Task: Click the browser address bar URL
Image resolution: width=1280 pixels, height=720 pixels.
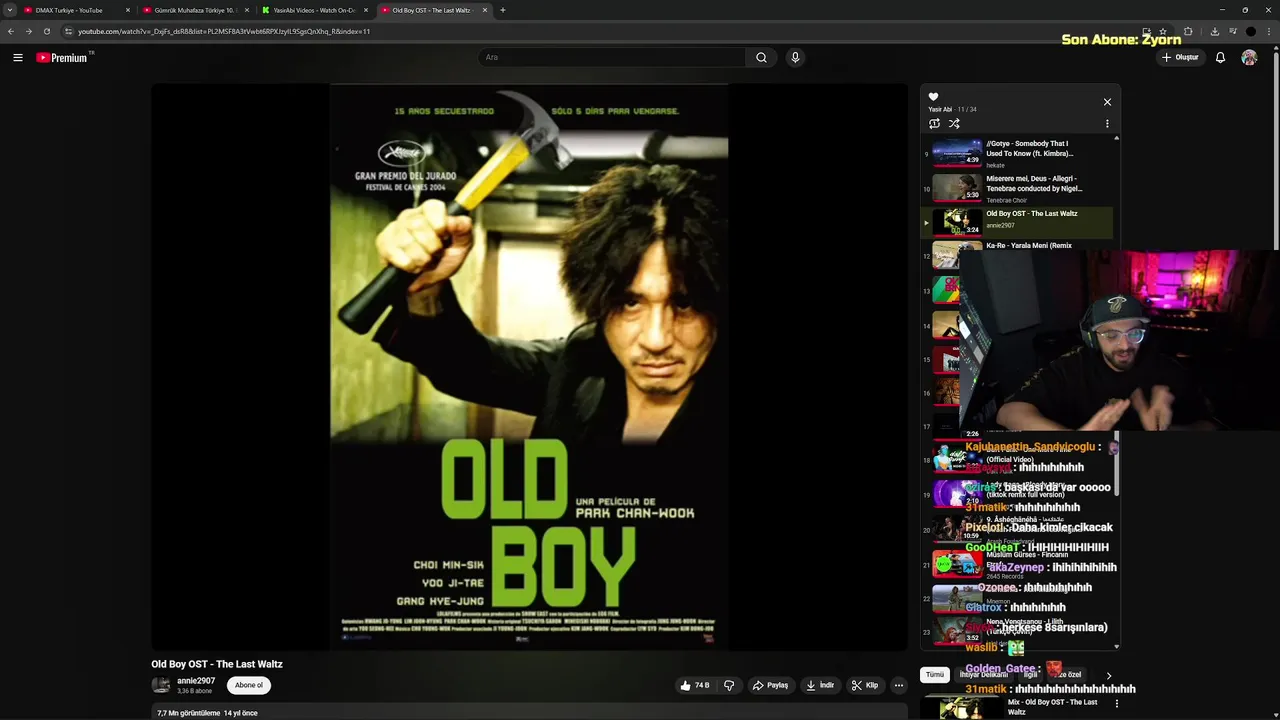Action: (x=224, y=31)
